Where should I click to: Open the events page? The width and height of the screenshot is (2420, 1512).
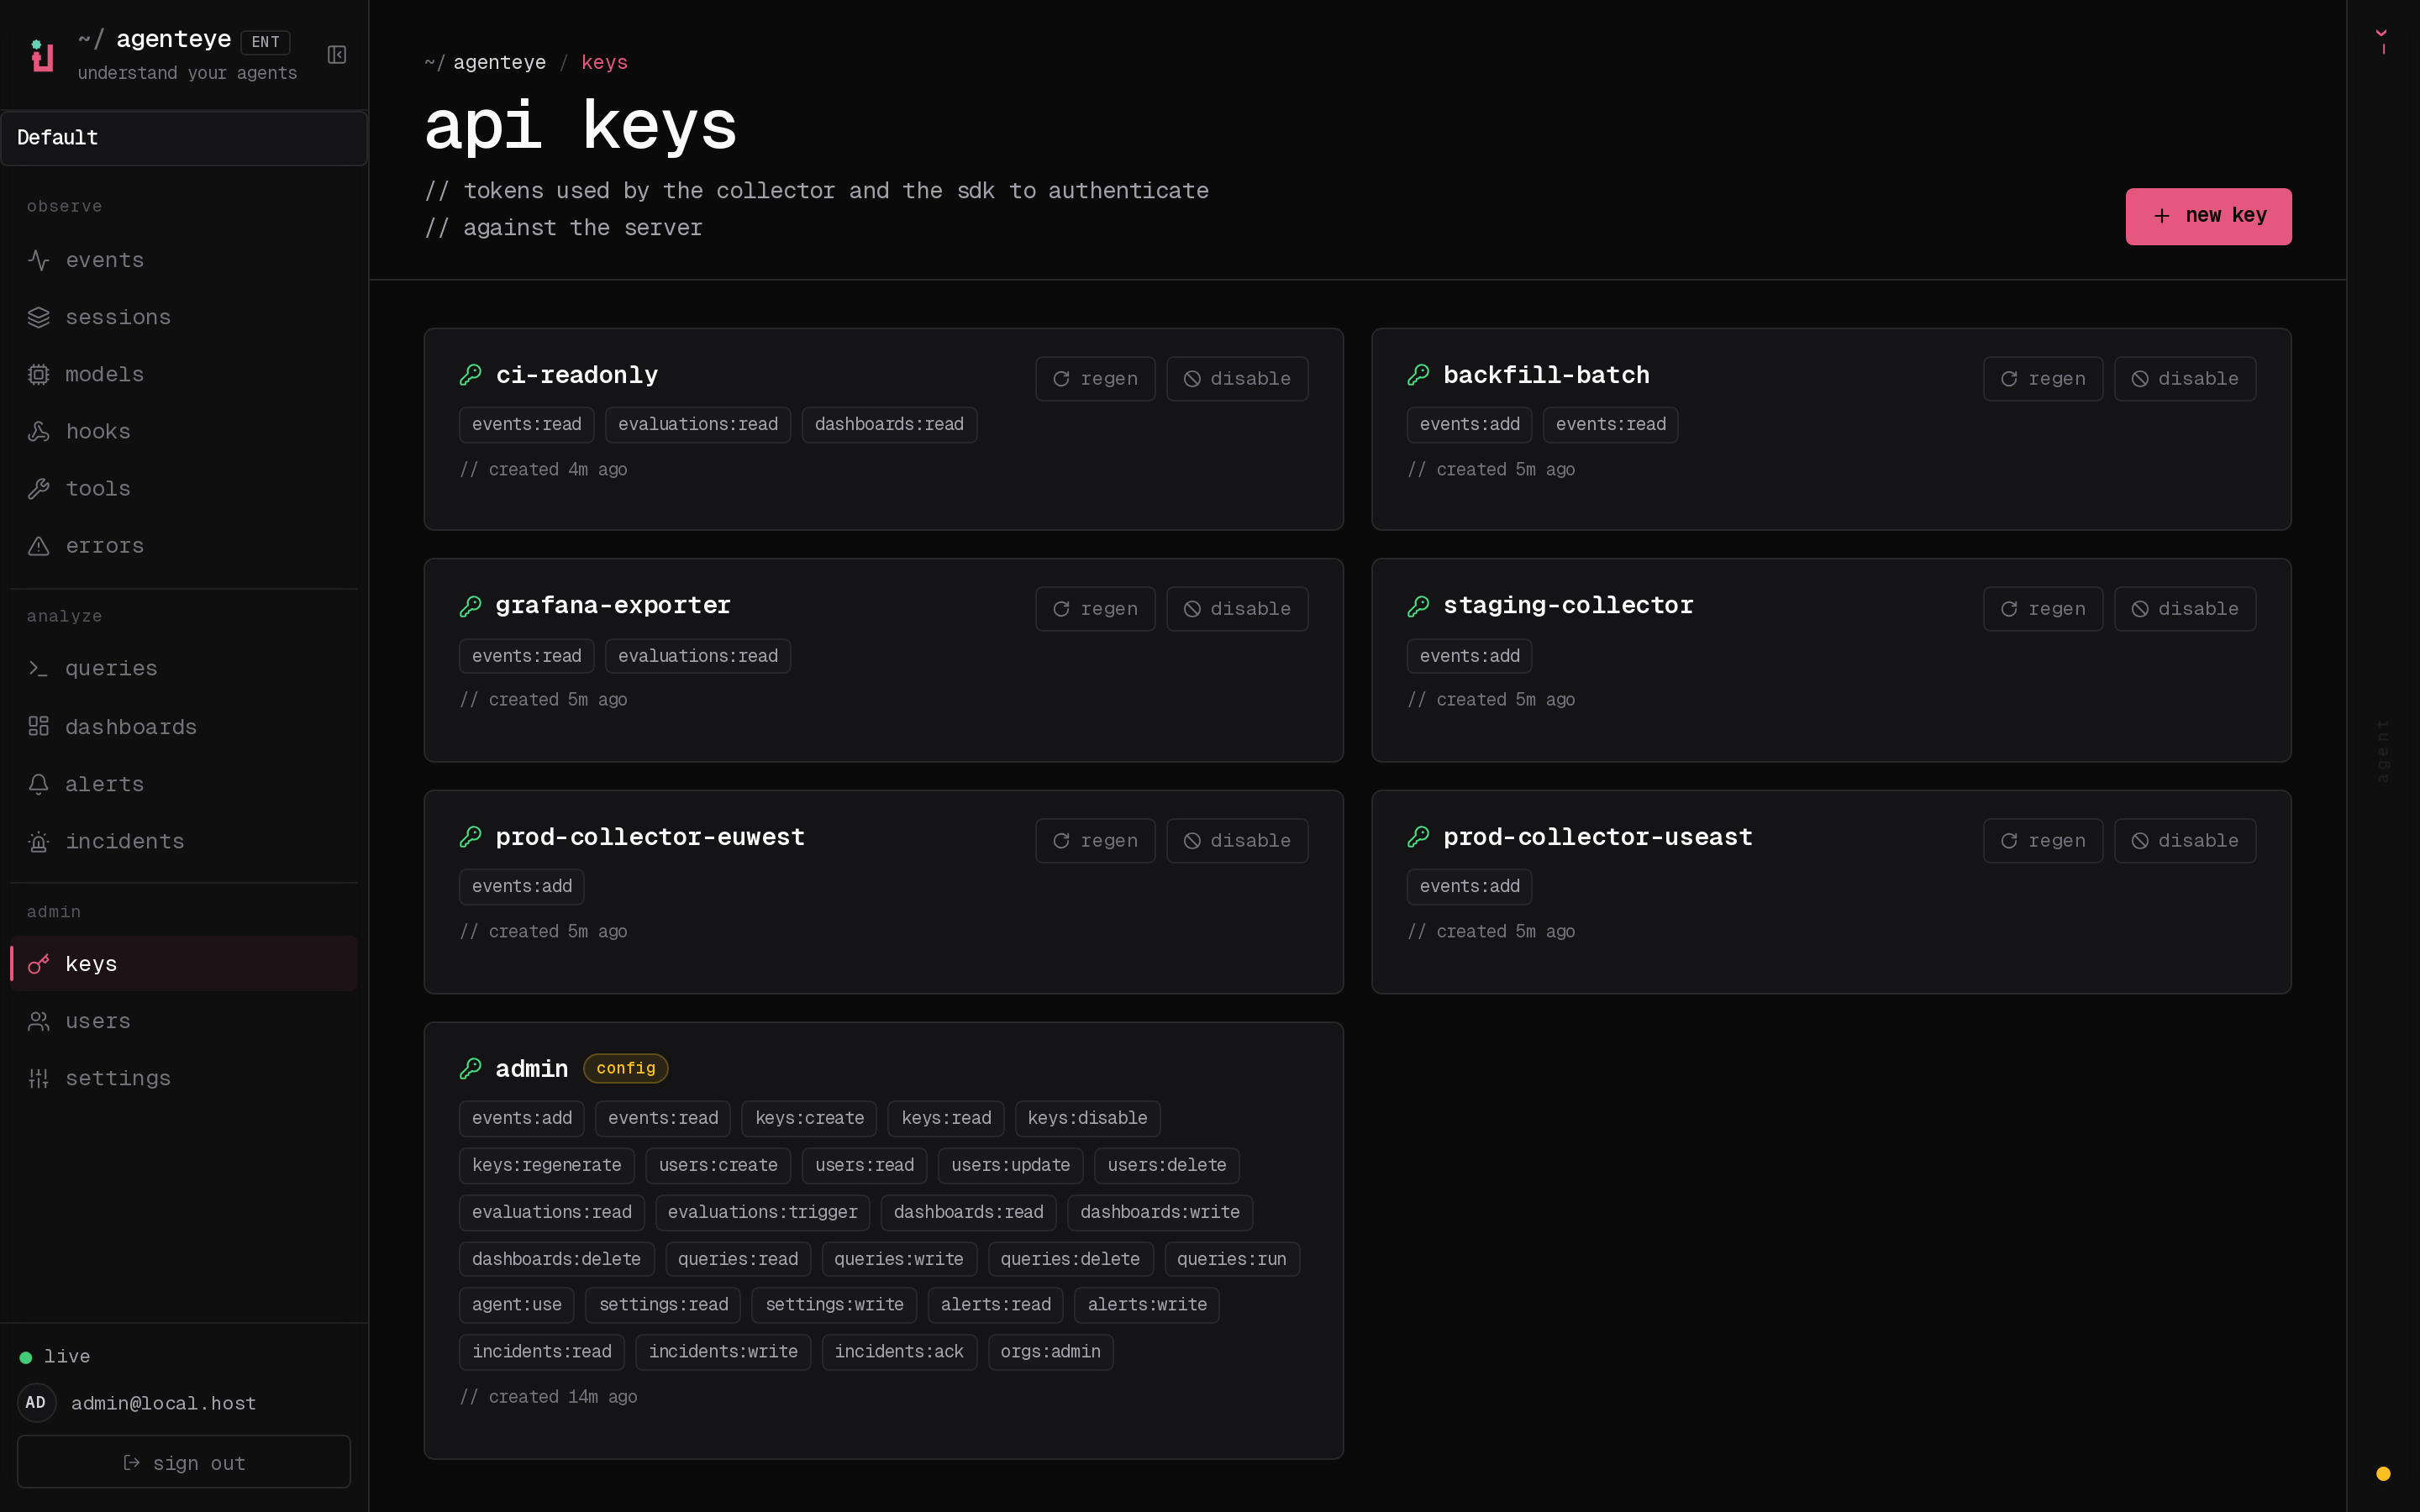pos(184,260)
